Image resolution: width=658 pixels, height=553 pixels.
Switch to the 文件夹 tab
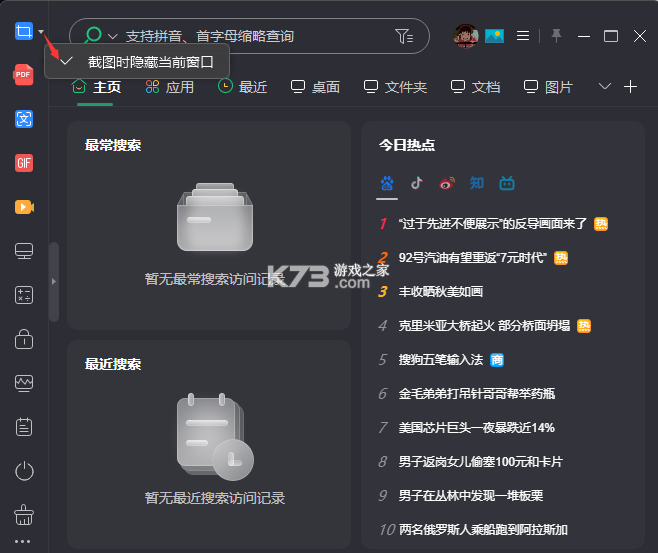[x=395, y=87]
